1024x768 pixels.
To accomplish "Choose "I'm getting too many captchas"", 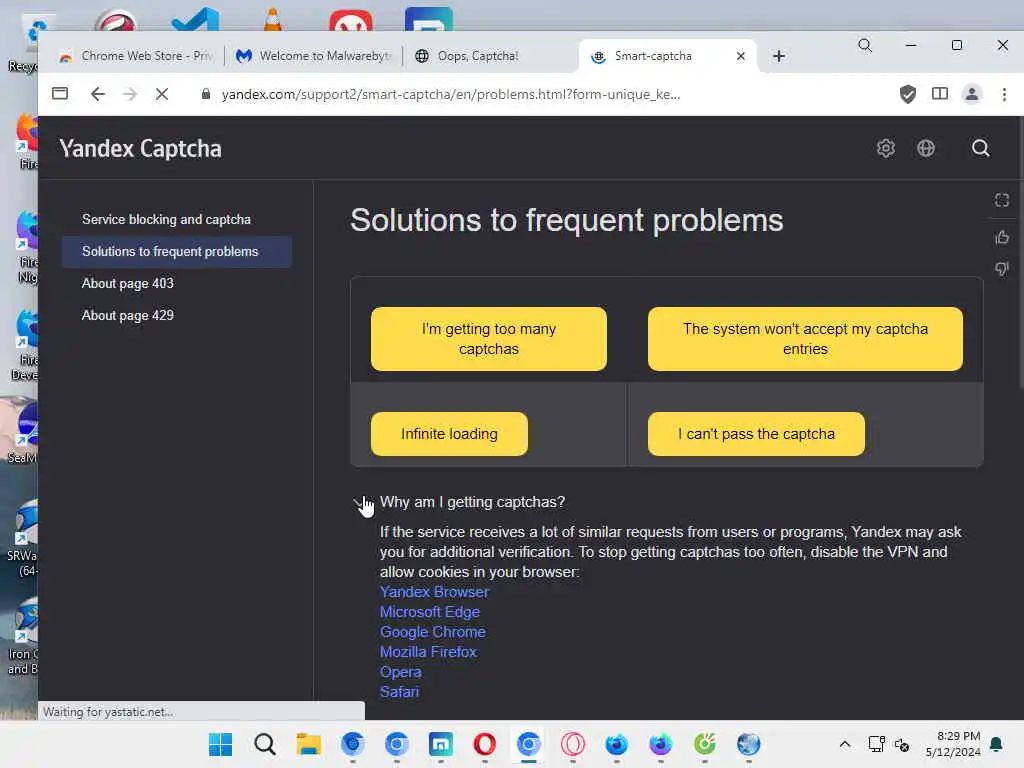I will pyautogui.click(x=488, y=339).
